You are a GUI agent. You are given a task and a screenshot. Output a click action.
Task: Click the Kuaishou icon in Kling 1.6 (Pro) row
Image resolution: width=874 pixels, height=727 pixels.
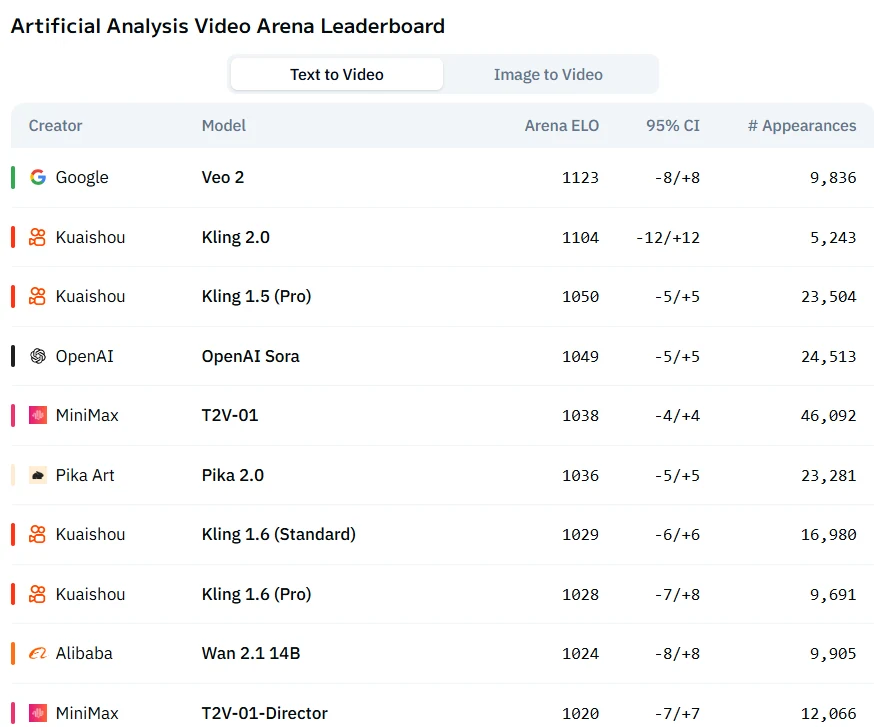[37, 594]
